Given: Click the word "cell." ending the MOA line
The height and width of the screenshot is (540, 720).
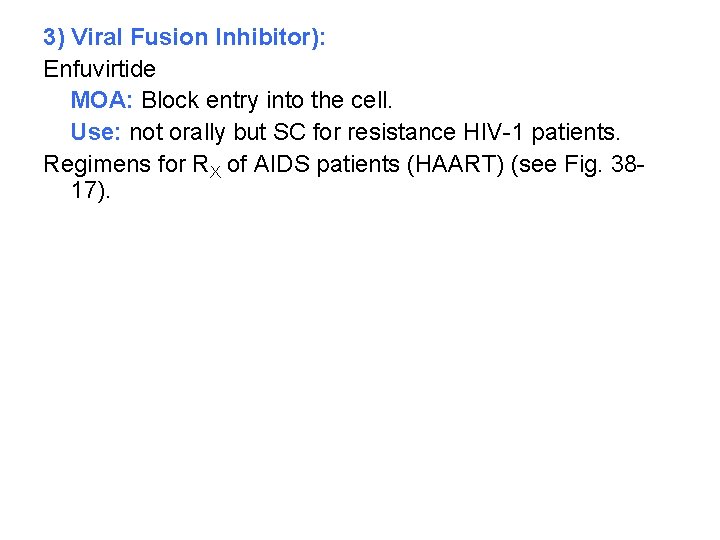Looking at the screenshot, I should tap(371, 100).
